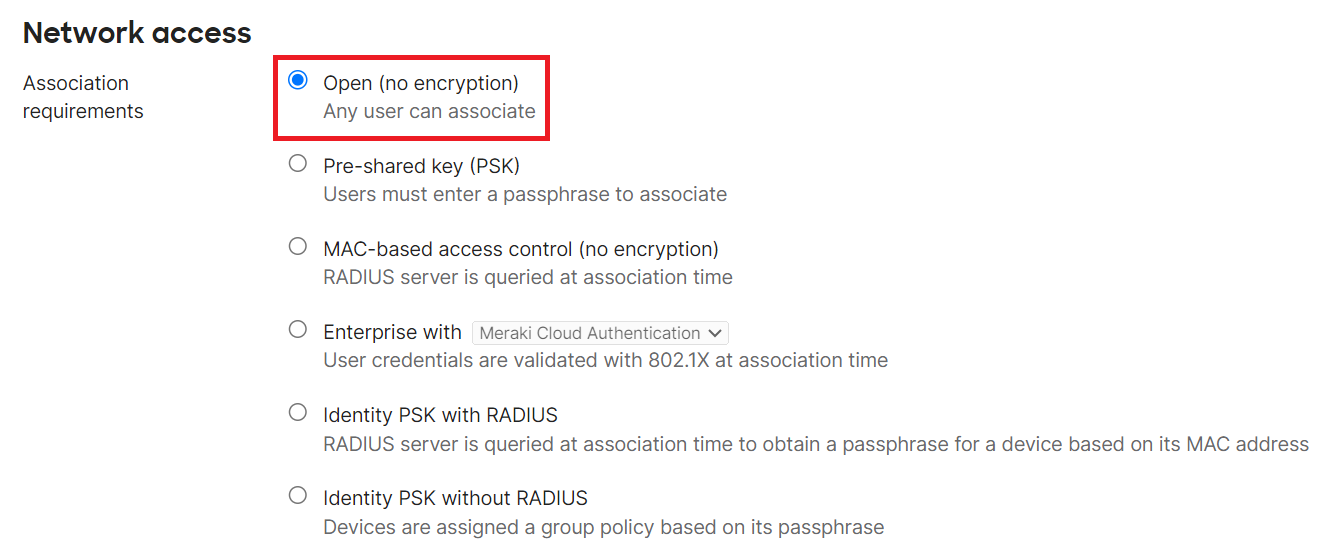The image size is (1329, 556).
Task: Click the dropdown chevron beside Meraki Cloud Authentication
Action: point(714,333)
